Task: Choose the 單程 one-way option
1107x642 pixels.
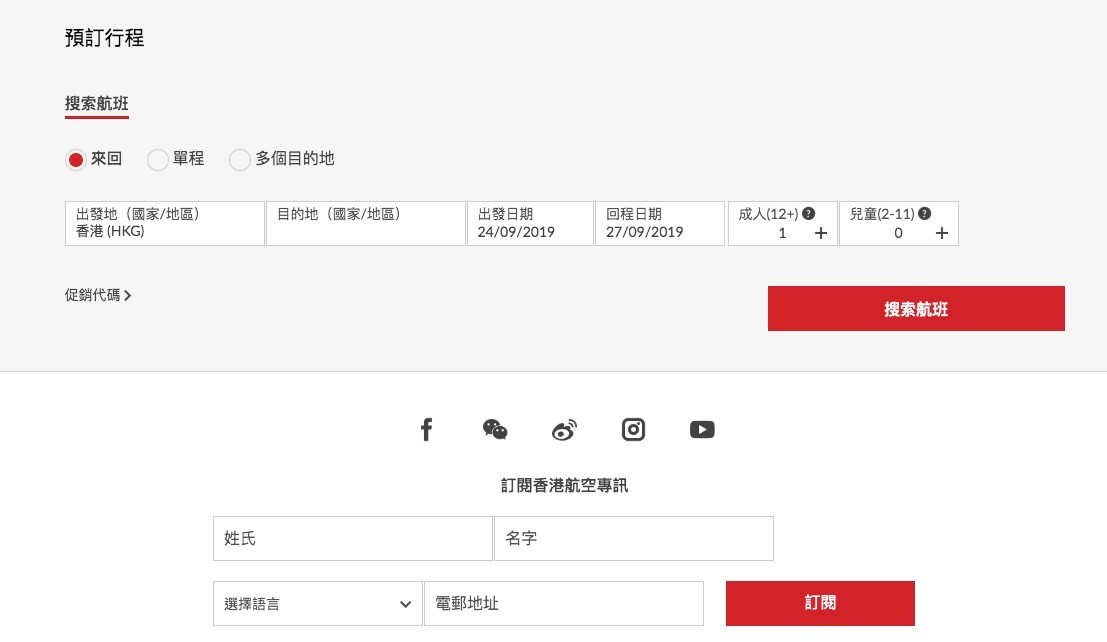Action: click(158, 159)
